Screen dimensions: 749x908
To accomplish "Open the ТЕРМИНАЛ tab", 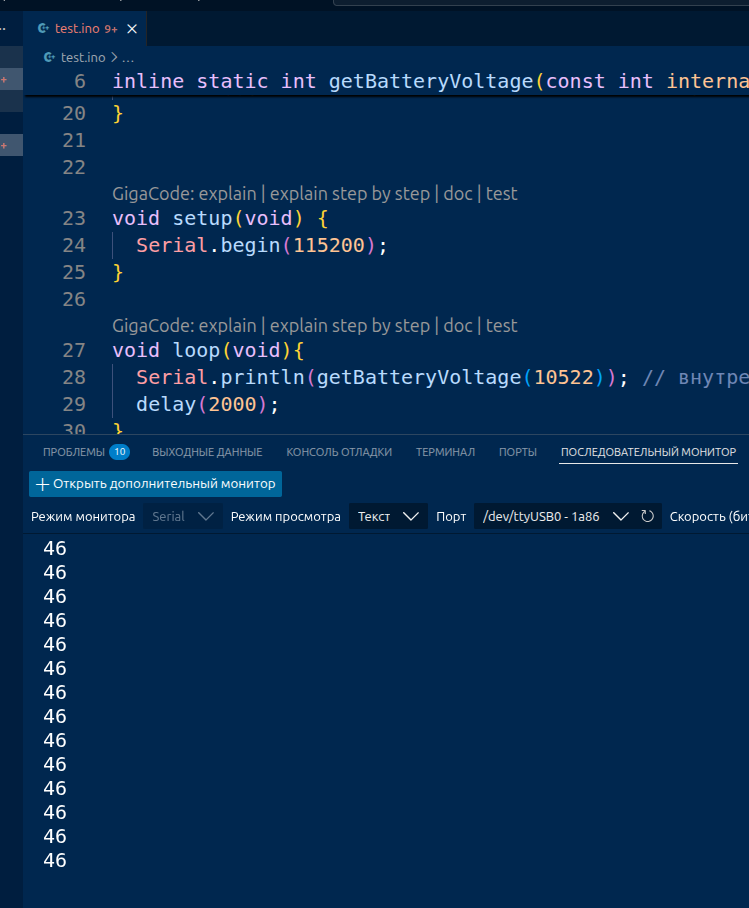I will point(445,452).
